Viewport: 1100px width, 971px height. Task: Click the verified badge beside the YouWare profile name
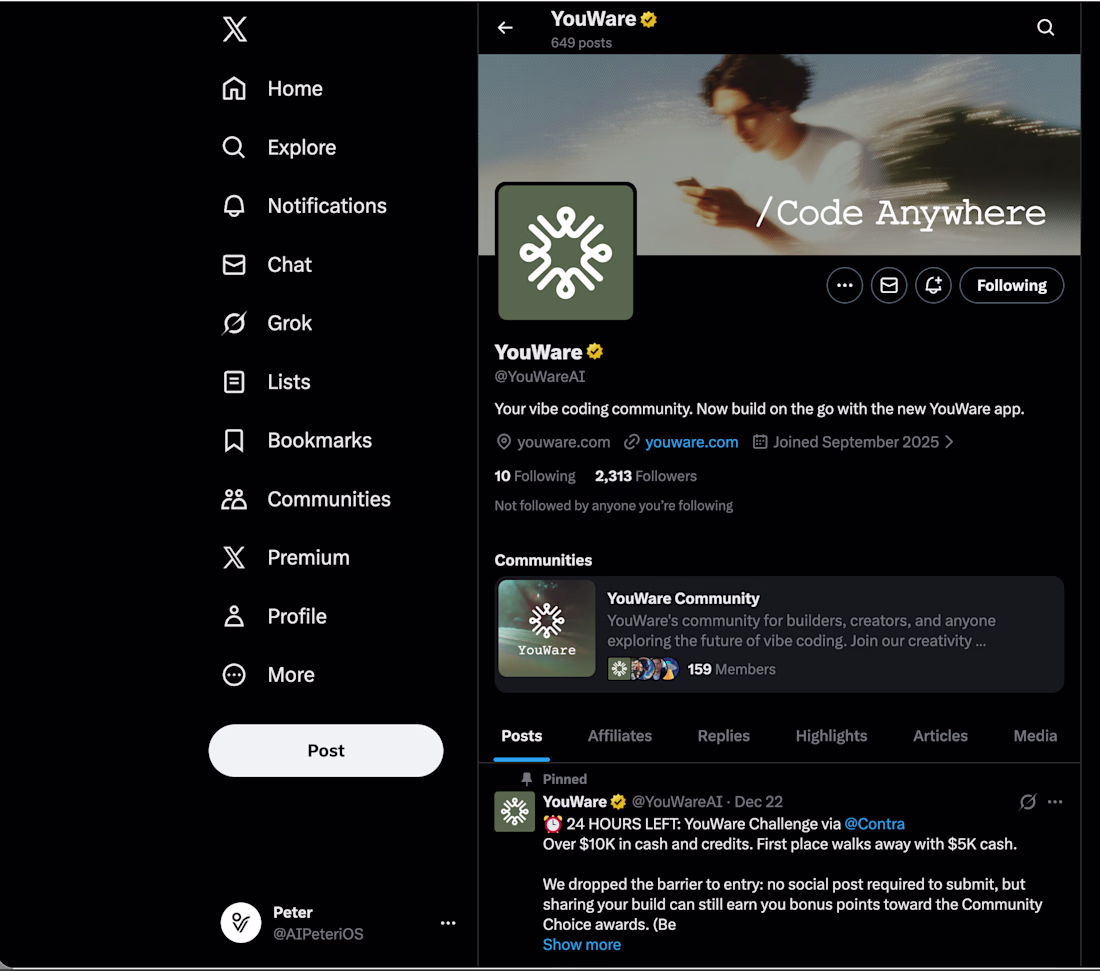[595, 351]
